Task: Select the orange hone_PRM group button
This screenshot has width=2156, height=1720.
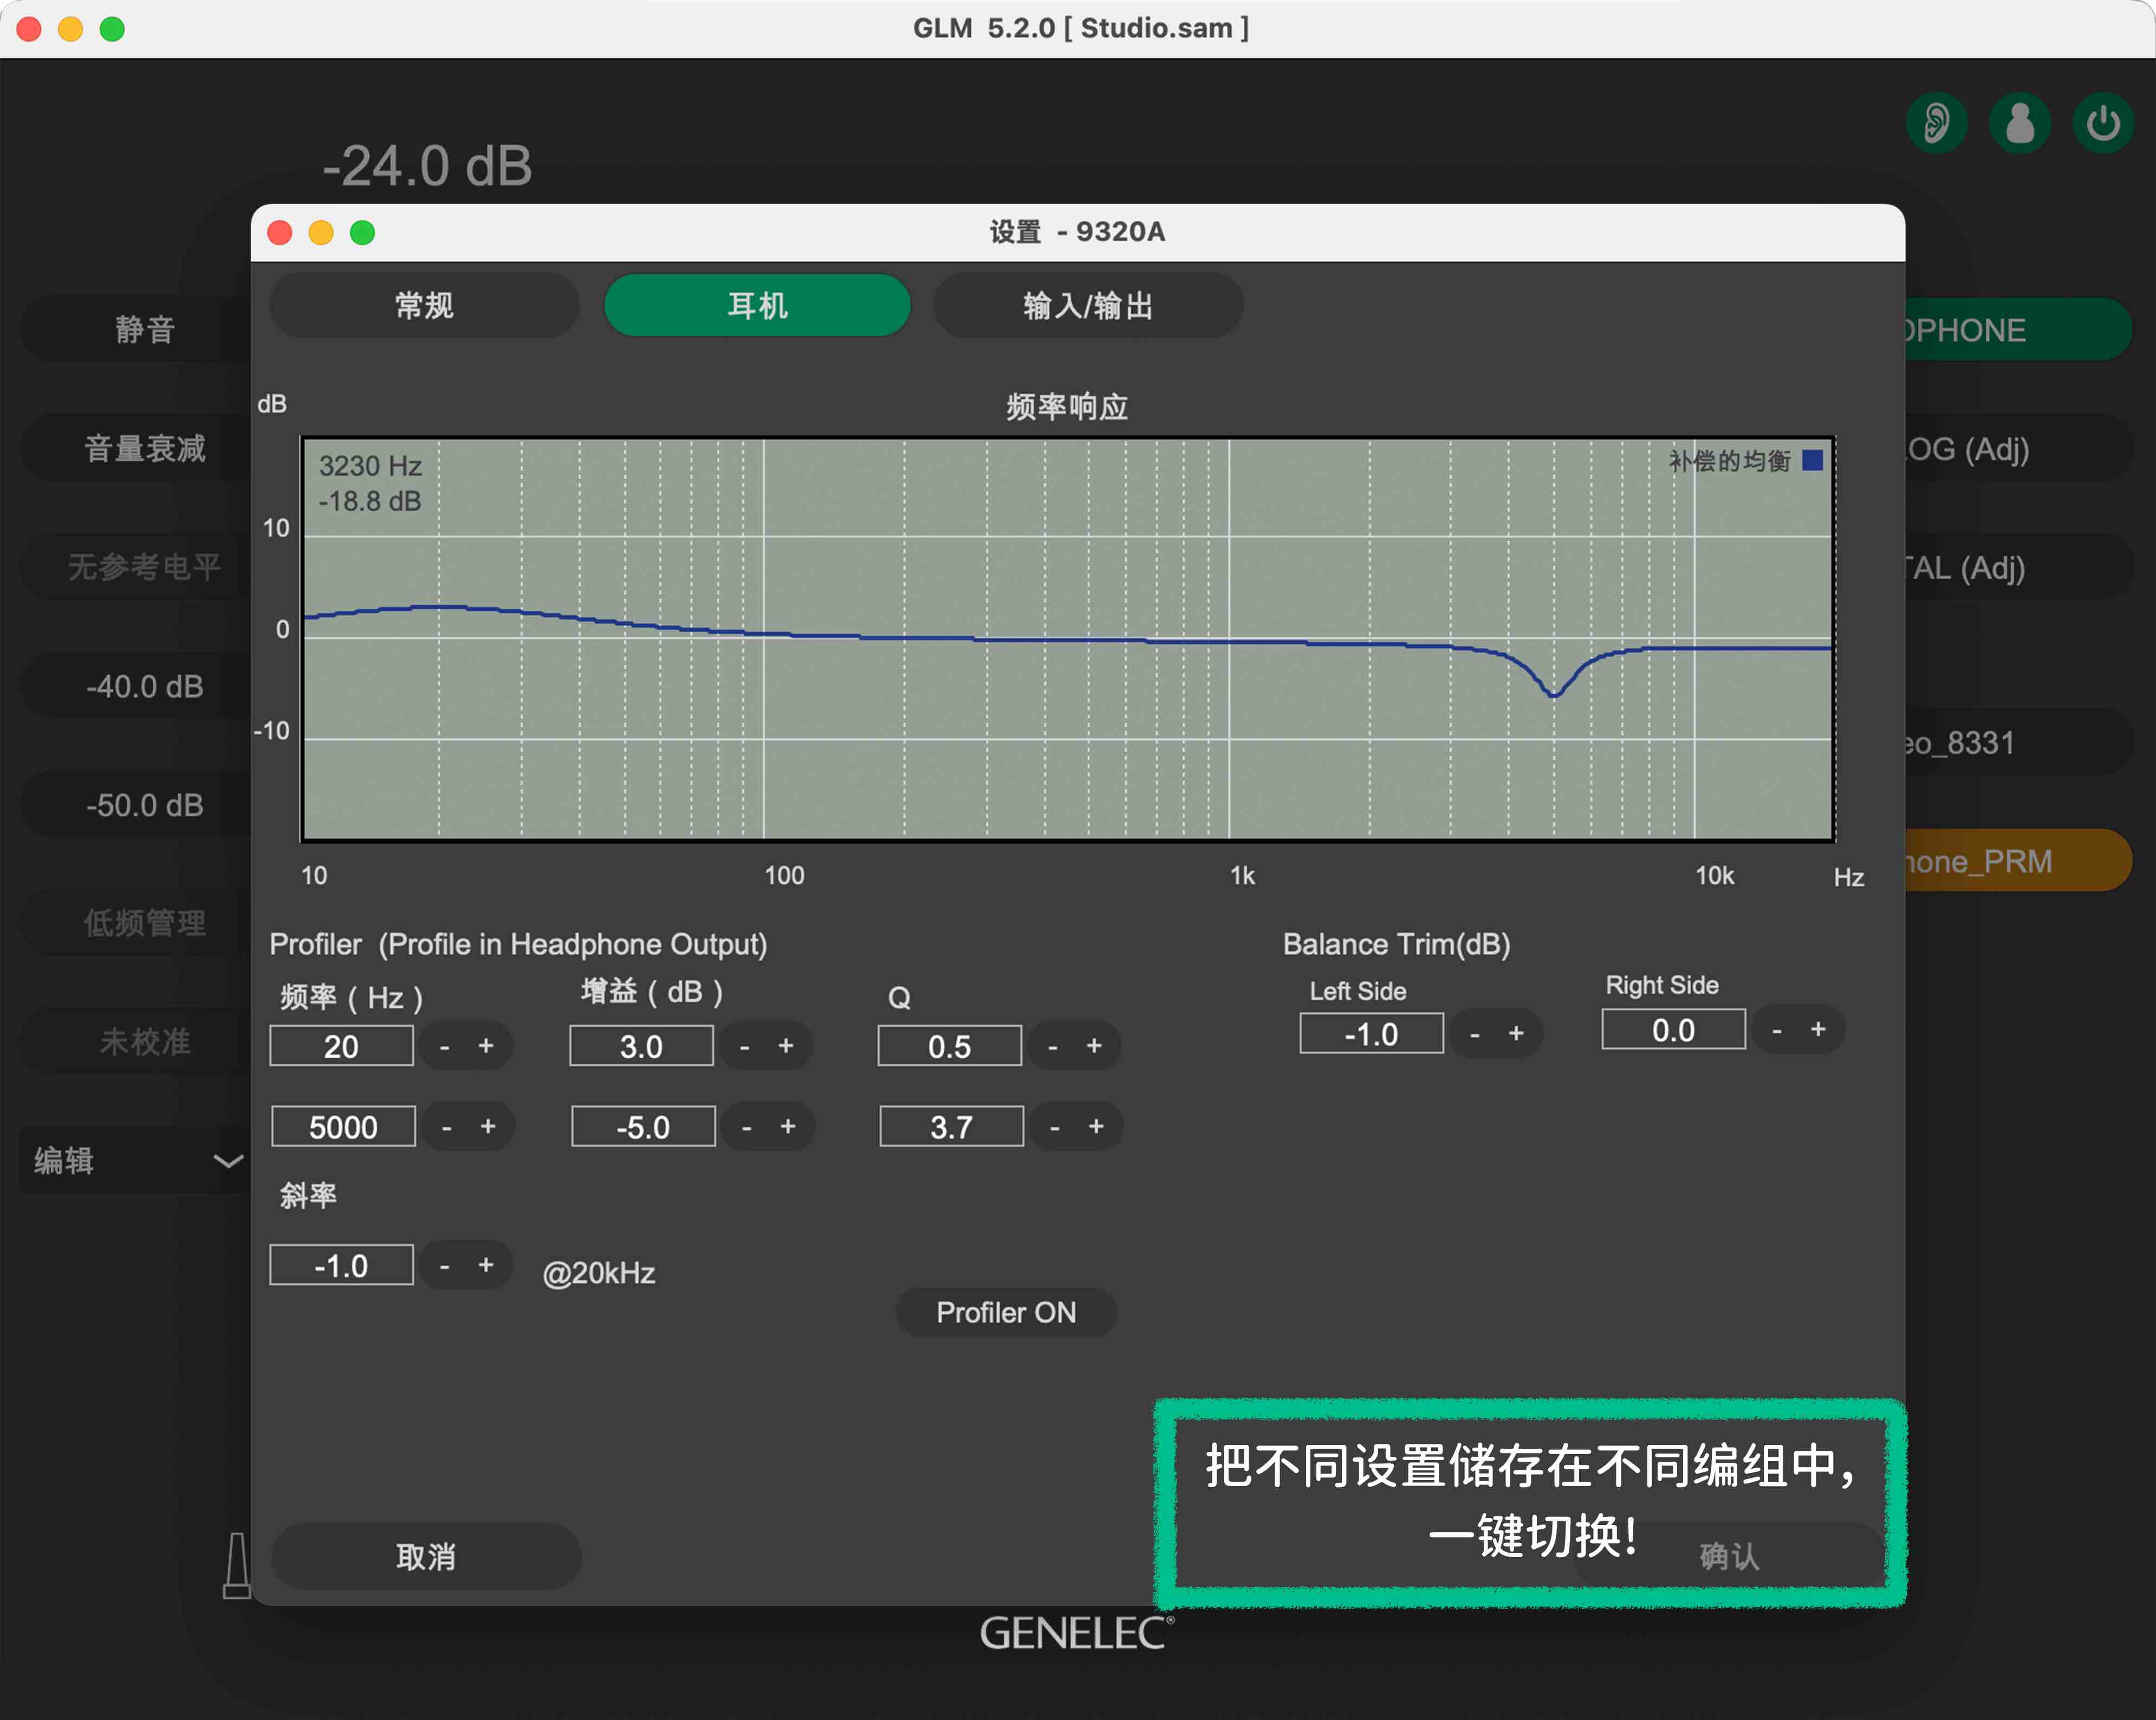Action: pos(2018,861)
